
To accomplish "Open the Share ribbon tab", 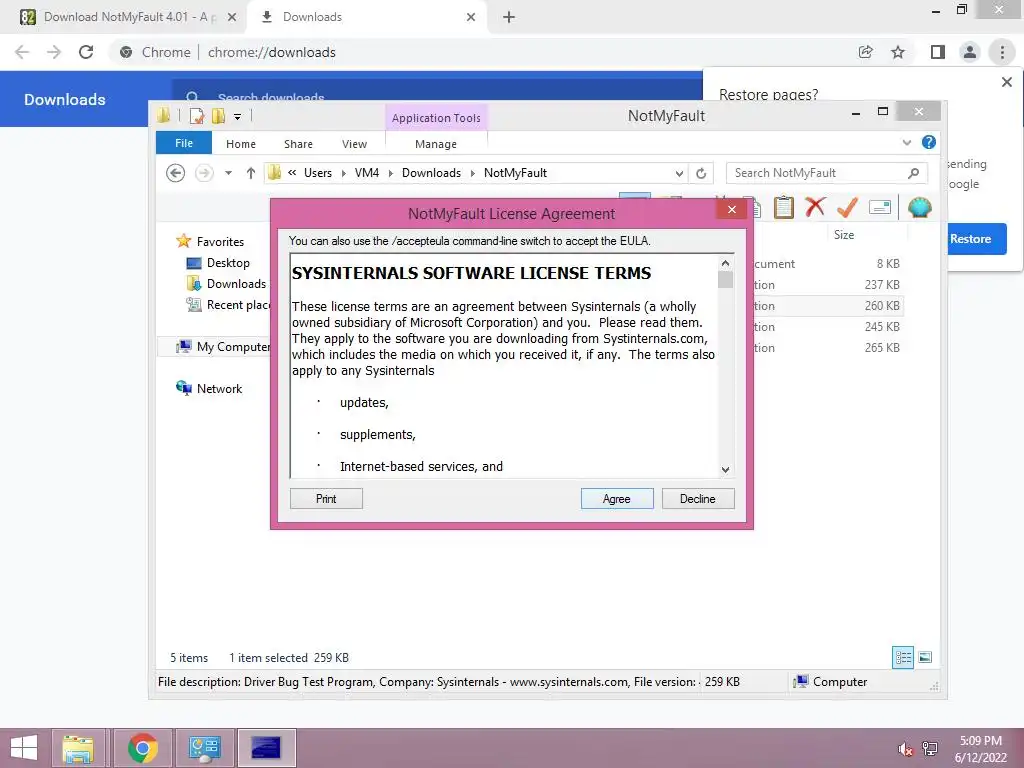I will pyautogui.click(x=298, y=144).
